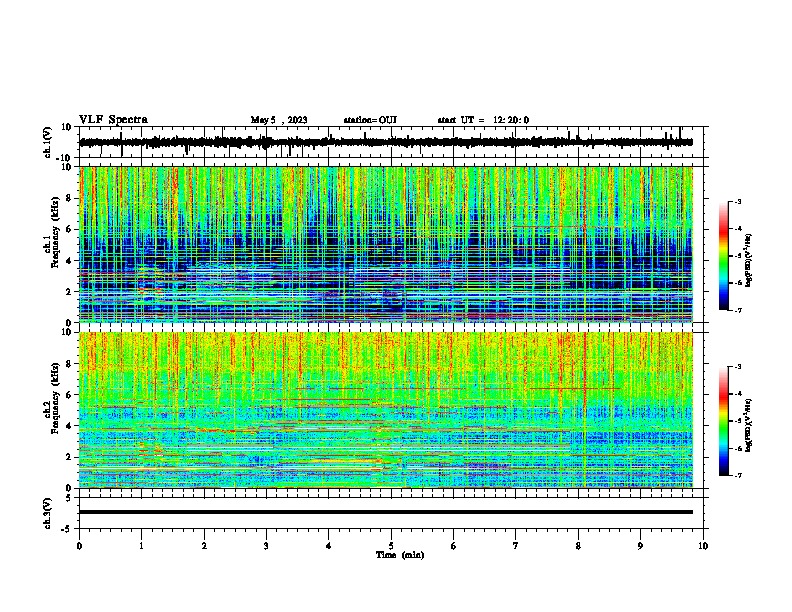The height and width of the screenshot is (612, 792).
Task: Click the "station=OUI" header label
Action: 370,120
